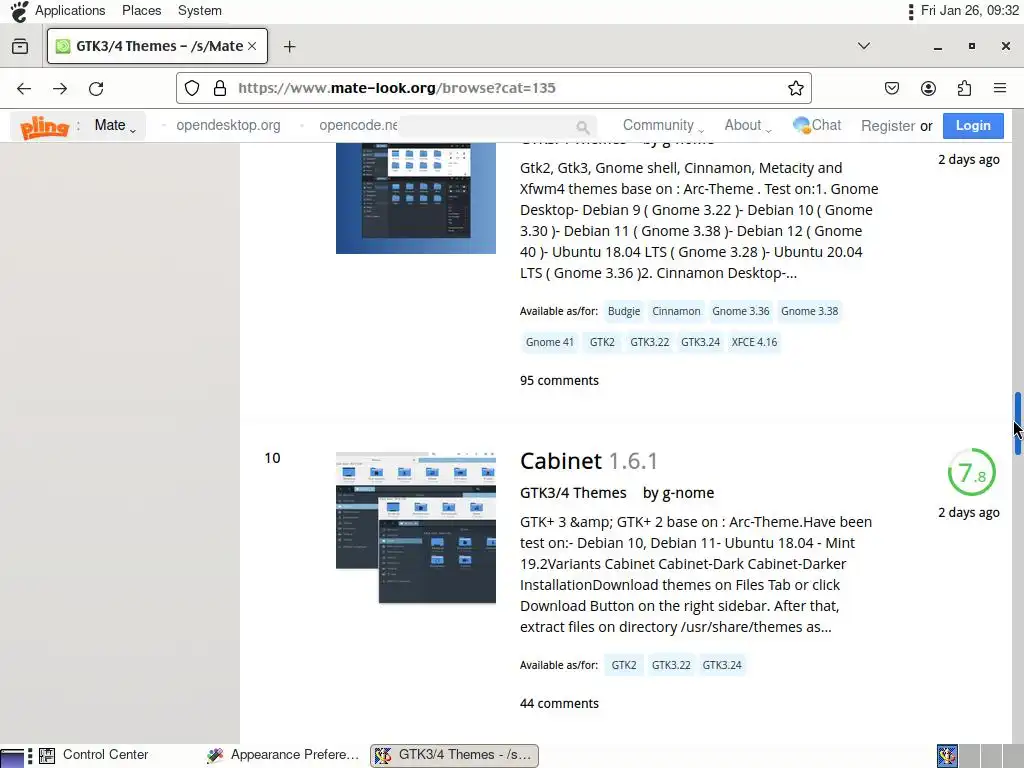Open the opendesktop.org link

(x=228, y=125)
